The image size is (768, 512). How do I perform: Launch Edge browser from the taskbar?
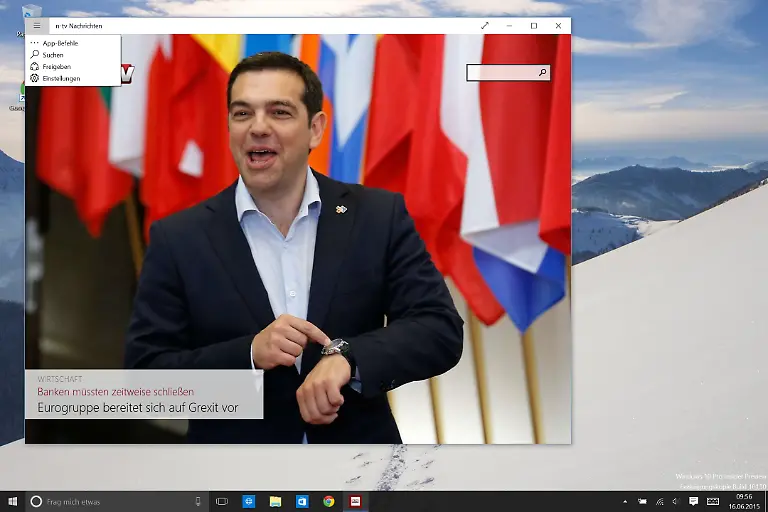click(x=249, y=501)
